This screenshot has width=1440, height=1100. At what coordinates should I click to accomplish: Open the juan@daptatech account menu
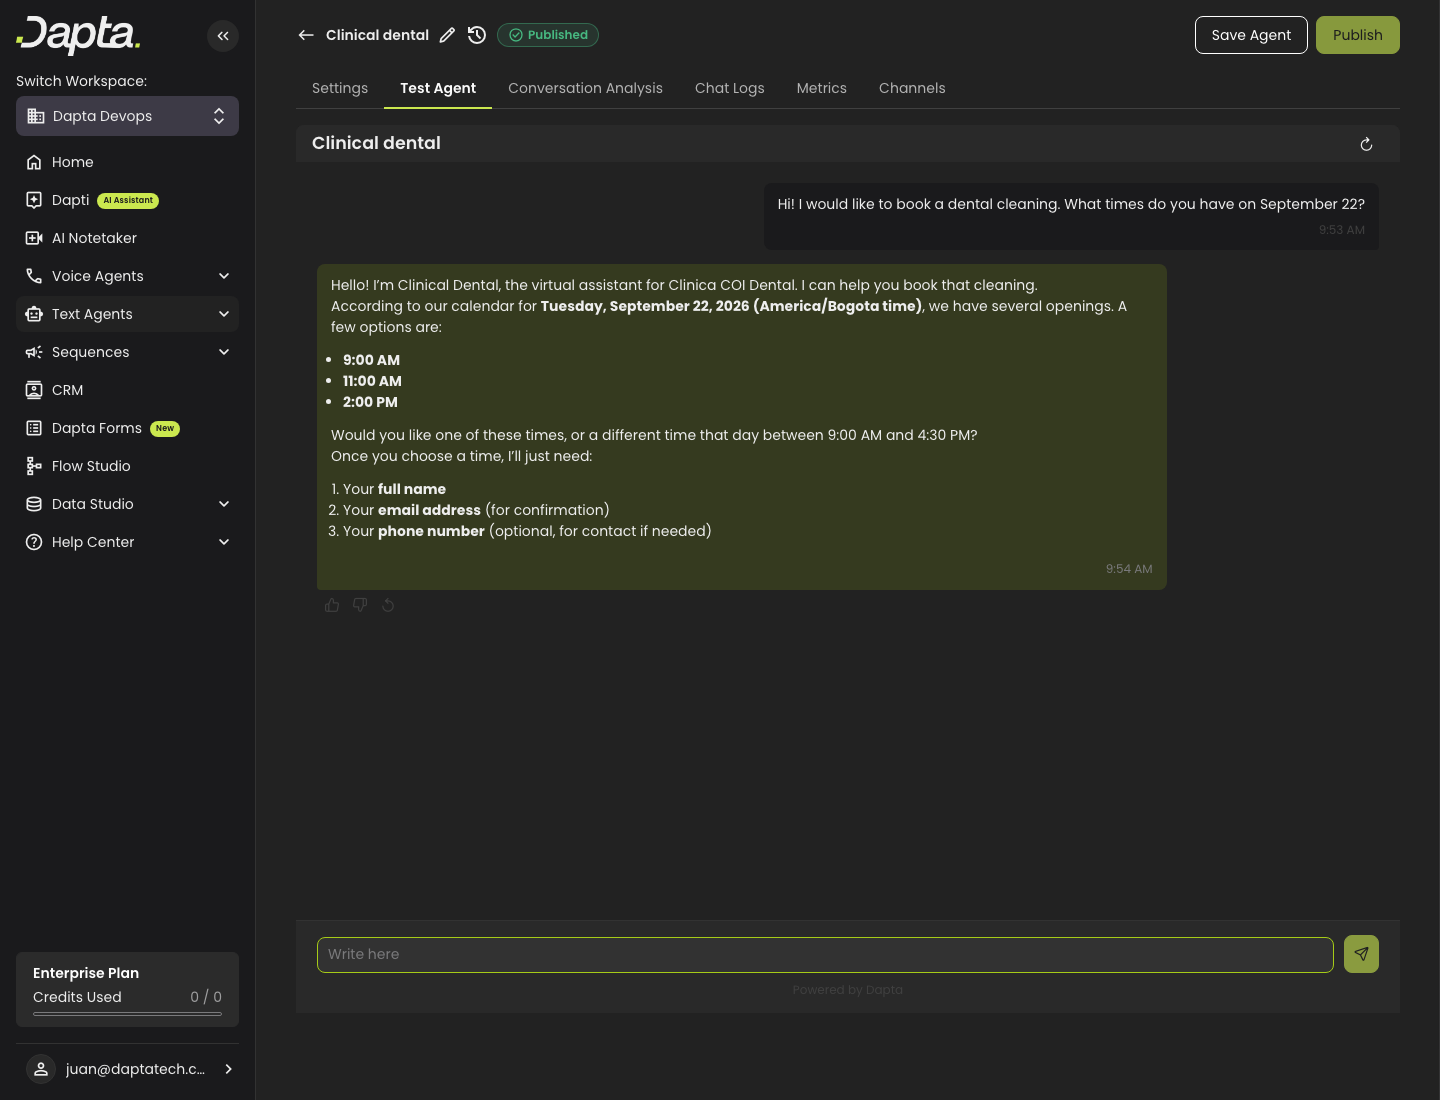tap(127, 1069)
